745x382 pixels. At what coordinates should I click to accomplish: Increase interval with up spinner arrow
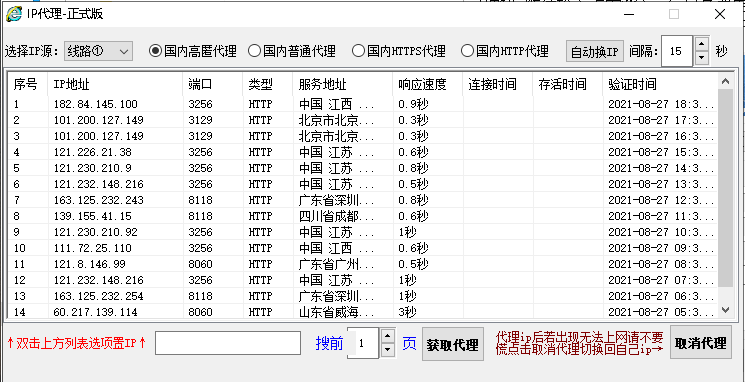702,44
